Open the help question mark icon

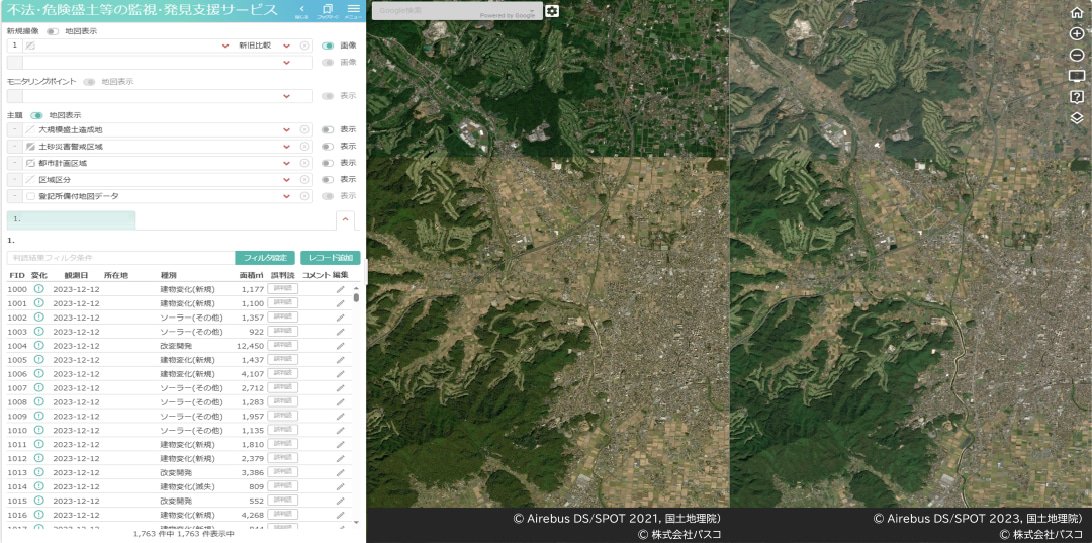pos(1077,96)
